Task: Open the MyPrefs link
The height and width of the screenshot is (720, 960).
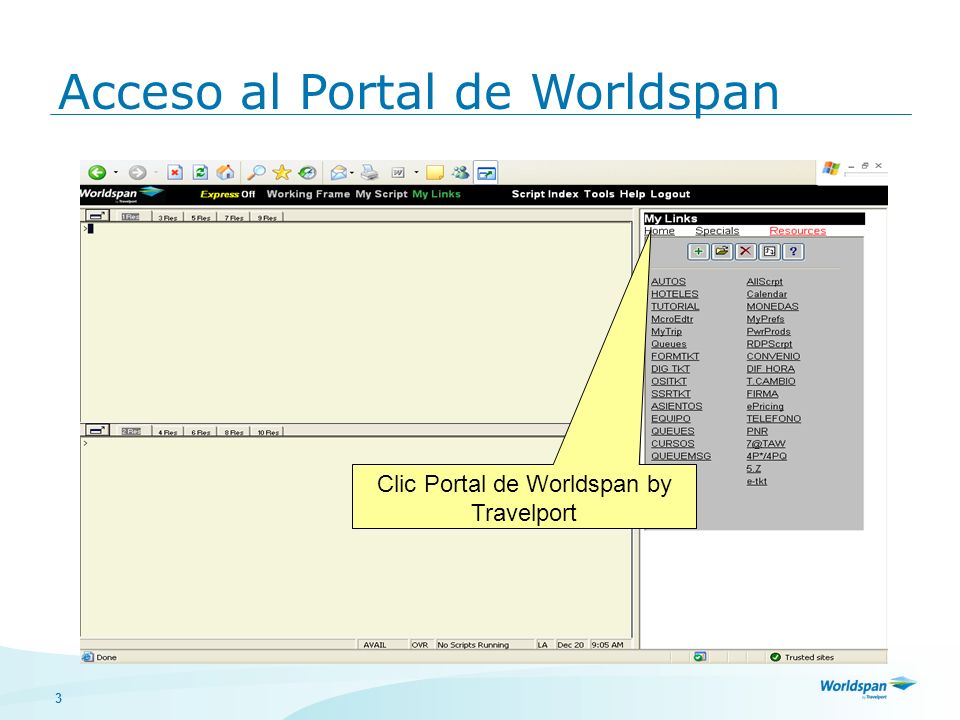Action: 765,319
